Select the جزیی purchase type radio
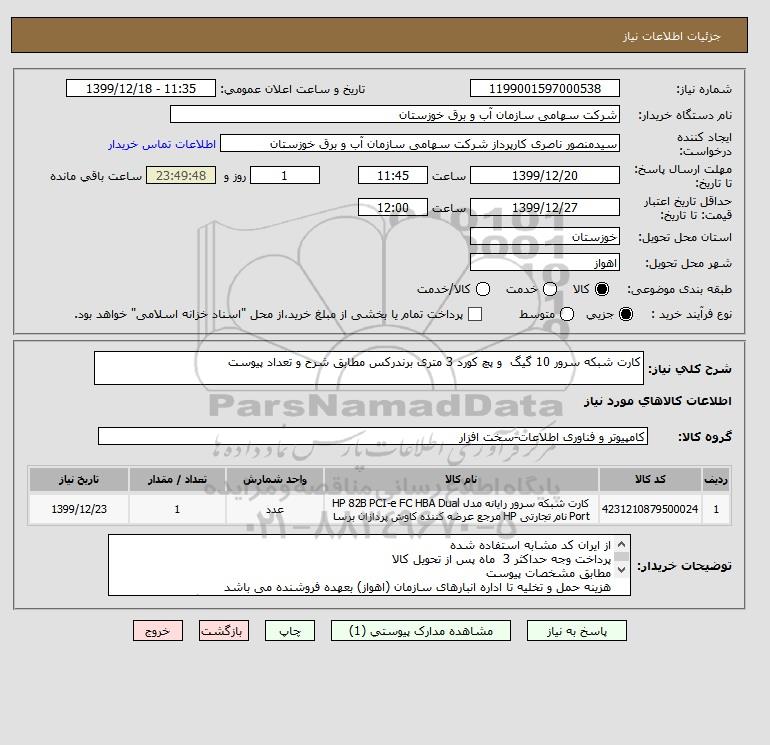Image resolution: width=770 pixels, height=745 pixels. 626,314
